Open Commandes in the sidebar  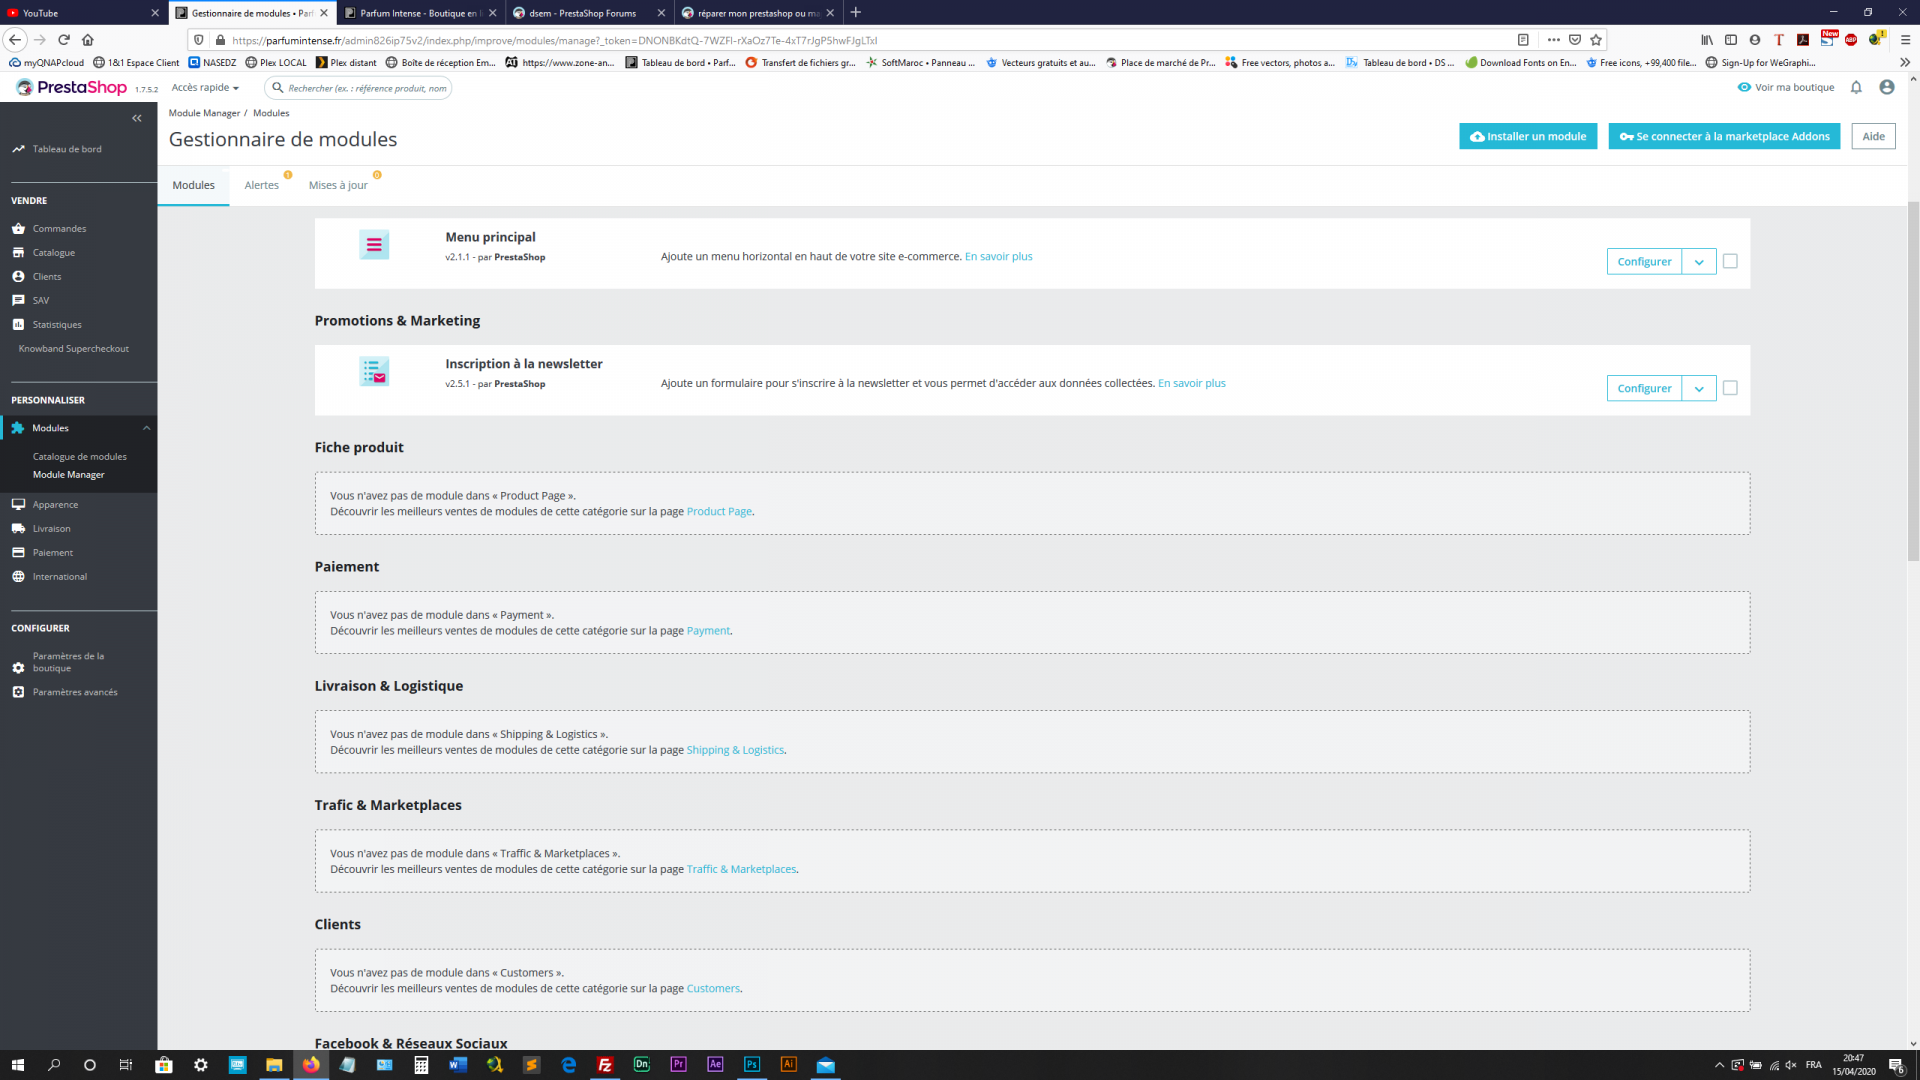click(59, 229)
